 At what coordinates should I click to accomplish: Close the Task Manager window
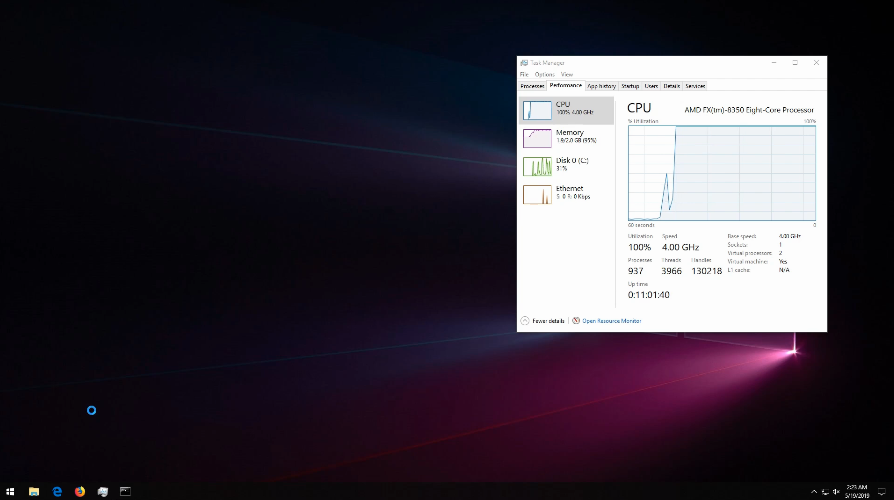pos(816,63)
